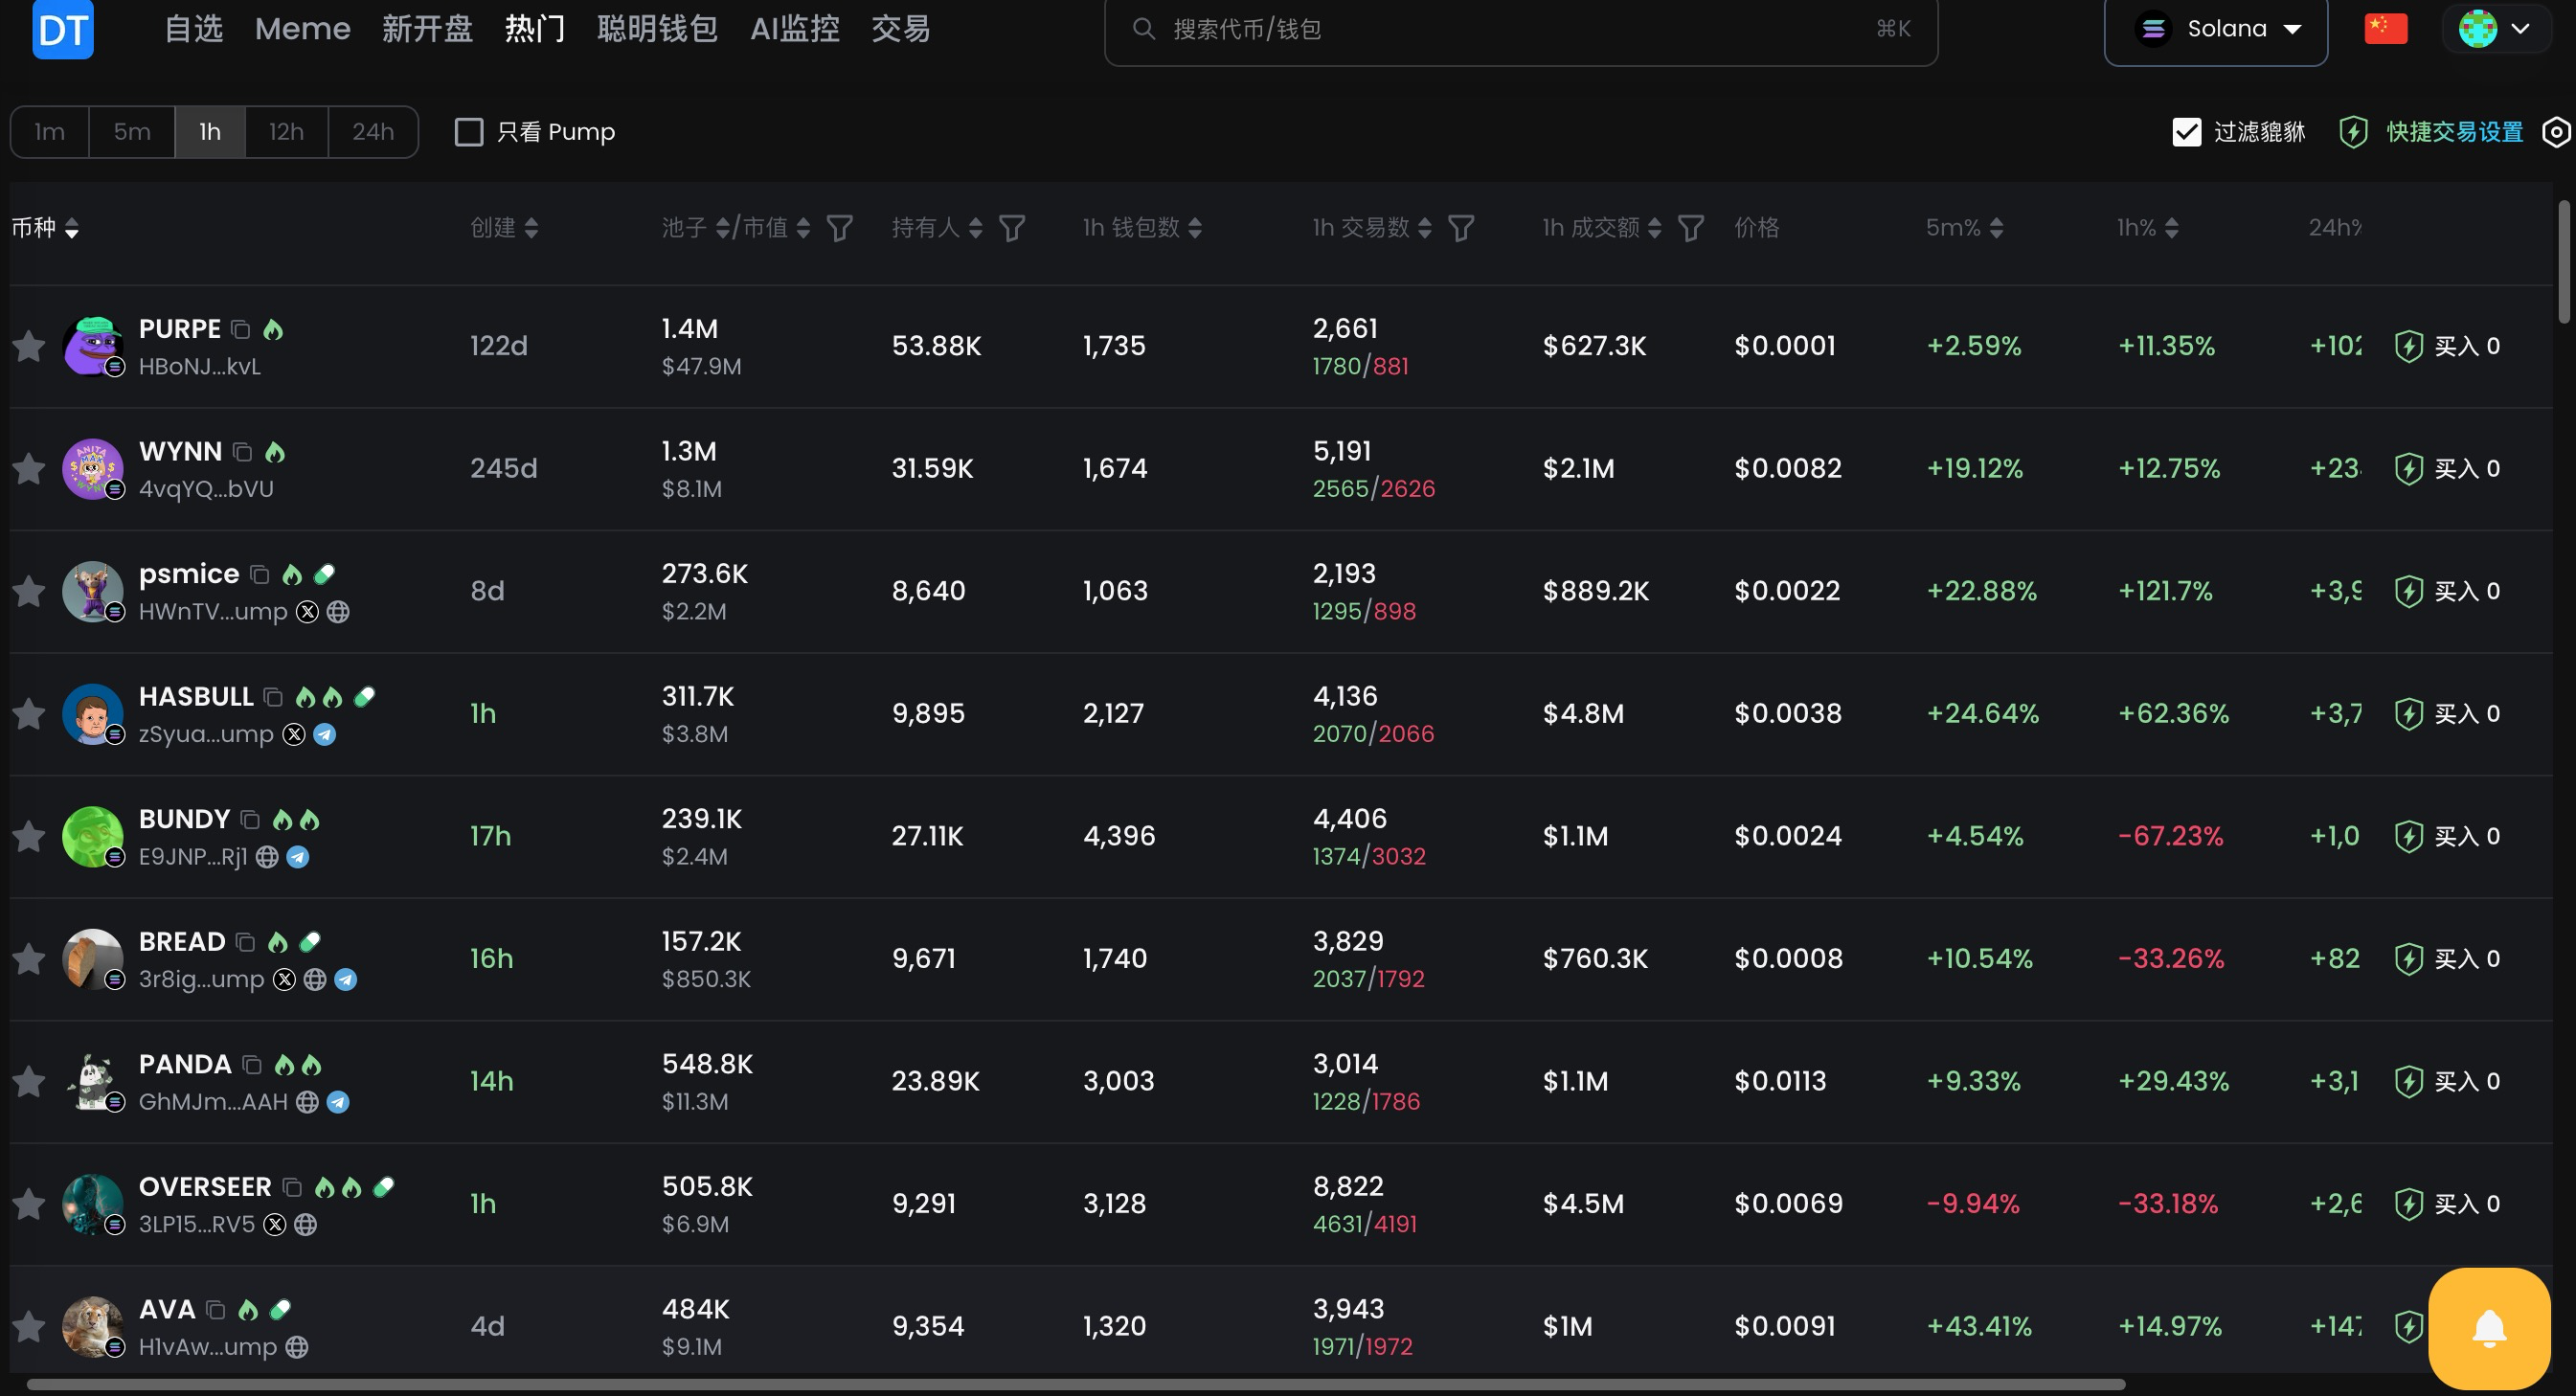Viewport: 2576px width, 1396px height.
Task: Uncheck the 过滤貔貅 filter checkbox
Action: (2186, 132)
